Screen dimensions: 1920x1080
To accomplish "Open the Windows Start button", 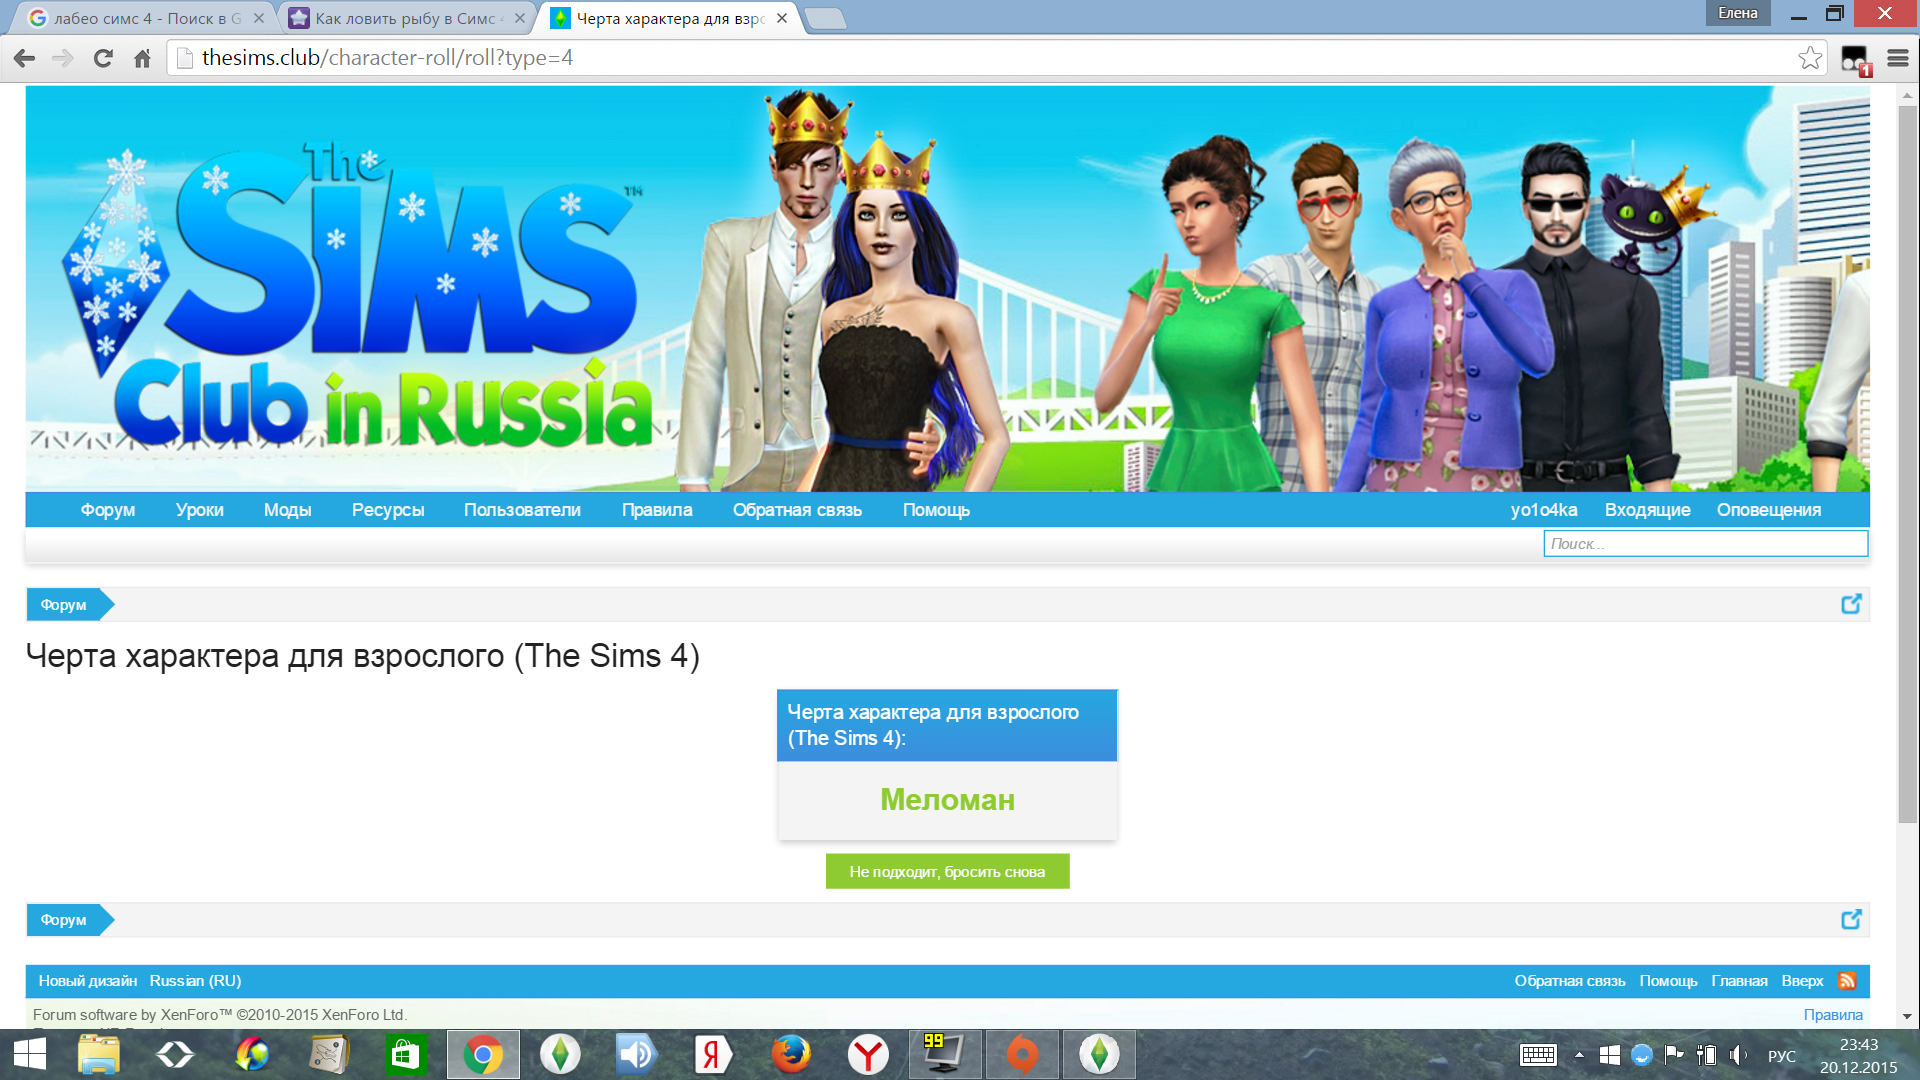I will 30,1055.
